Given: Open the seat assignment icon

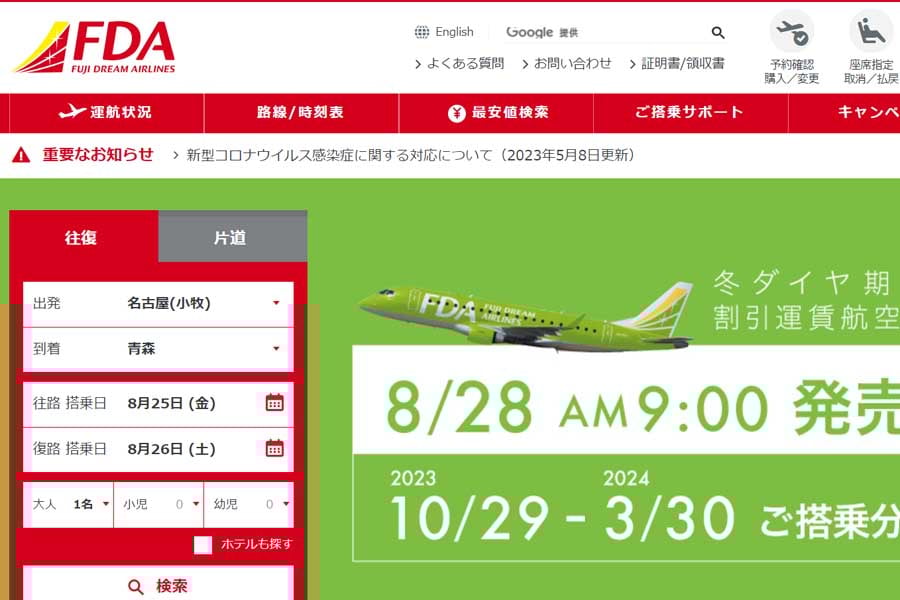Looking at the screenshot, I should [871, 32].
